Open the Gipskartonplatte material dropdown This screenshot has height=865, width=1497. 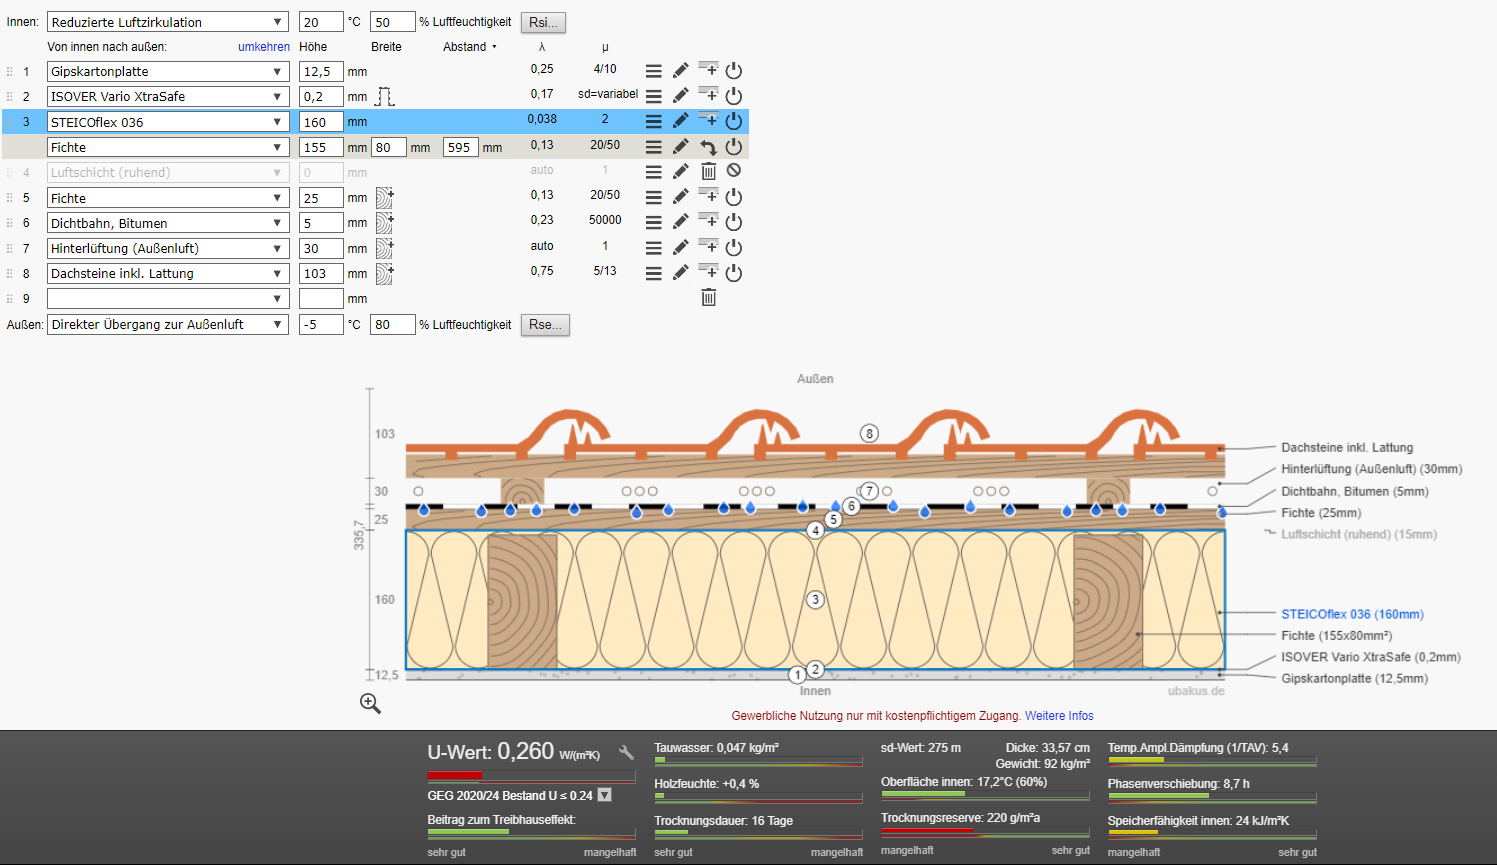(x=168, y=71)
